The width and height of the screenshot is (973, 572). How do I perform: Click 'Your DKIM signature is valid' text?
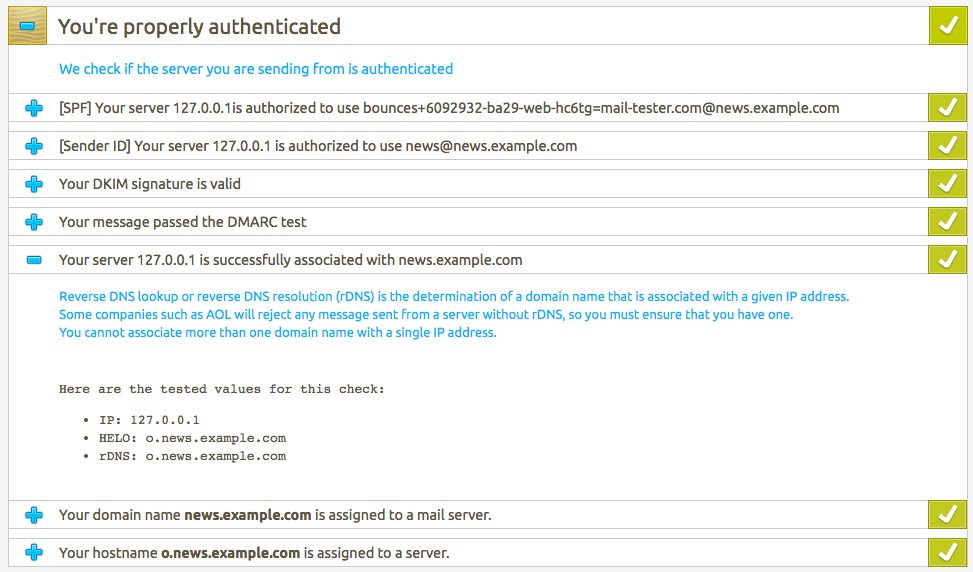pos(150,184)
